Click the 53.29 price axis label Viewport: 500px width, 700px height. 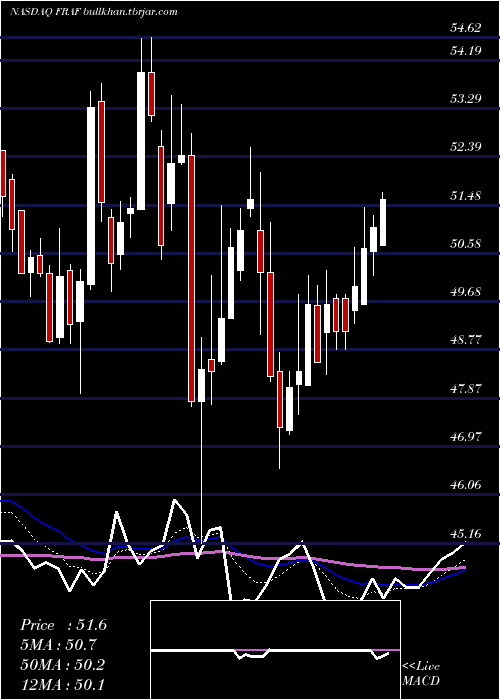[466, 98]
